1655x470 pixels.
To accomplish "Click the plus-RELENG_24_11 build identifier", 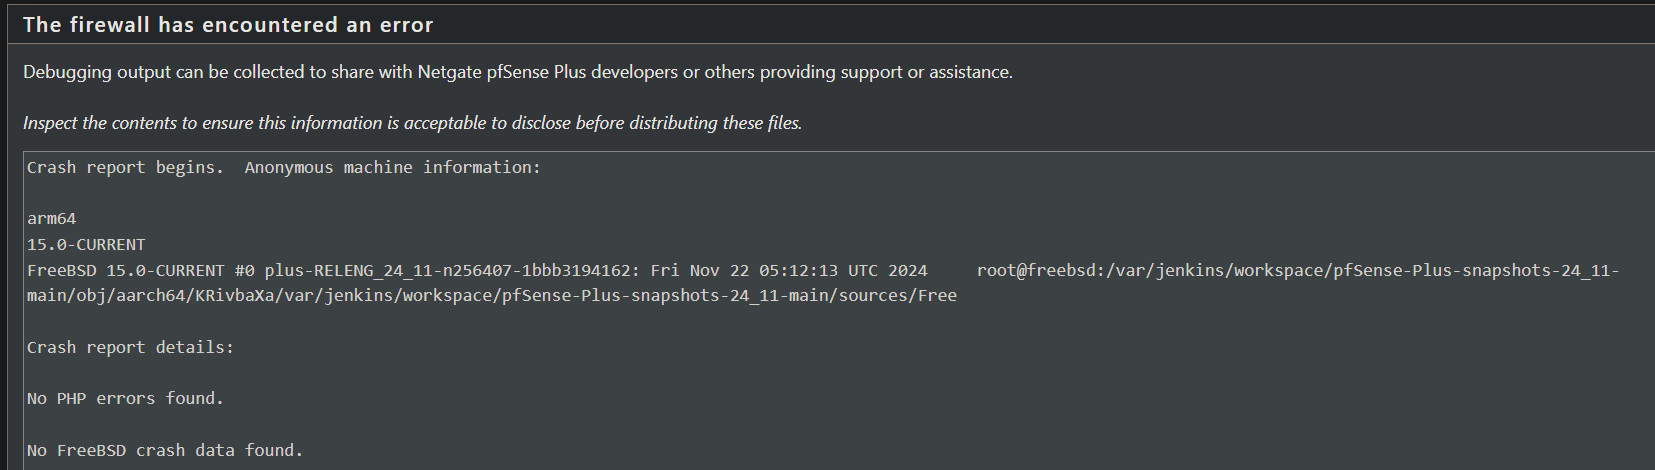I will click(x=452, y=270).
